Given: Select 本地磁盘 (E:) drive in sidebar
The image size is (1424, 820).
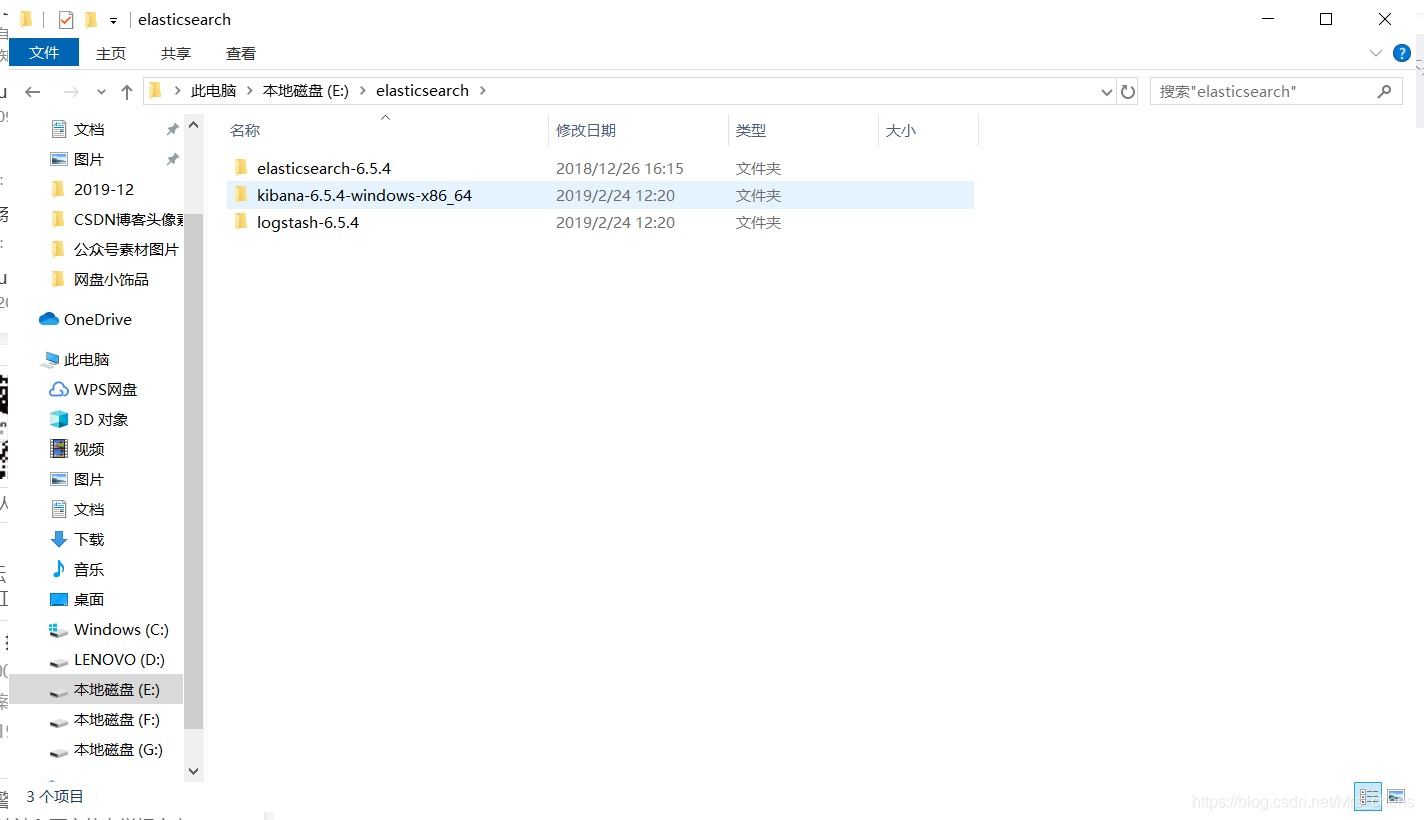Looking at the screenshot, I should (x=116, y=689).
